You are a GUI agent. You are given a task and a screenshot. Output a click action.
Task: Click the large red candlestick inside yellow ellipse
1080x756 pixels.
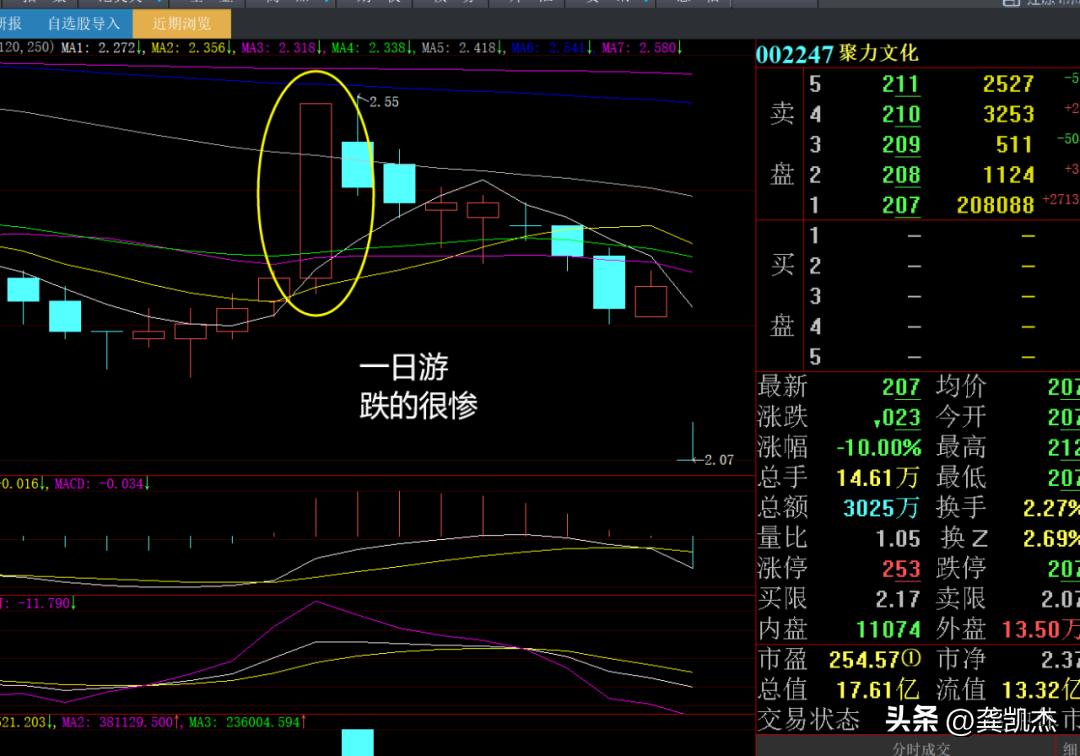[315, 190]
